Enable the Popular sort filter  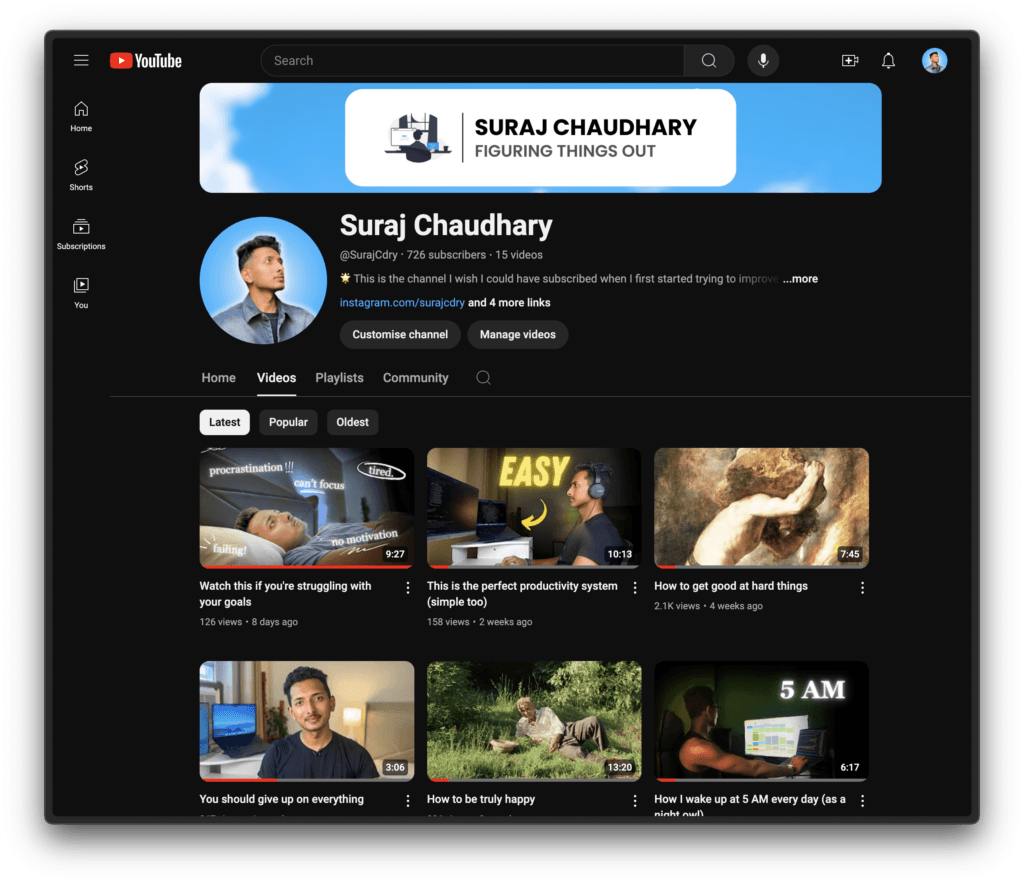(288, 422)
